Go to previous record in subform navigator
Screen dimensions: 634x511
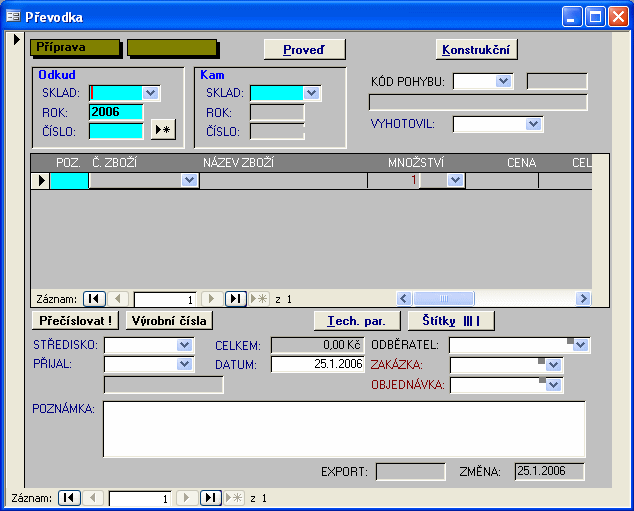tap(118, 299)
